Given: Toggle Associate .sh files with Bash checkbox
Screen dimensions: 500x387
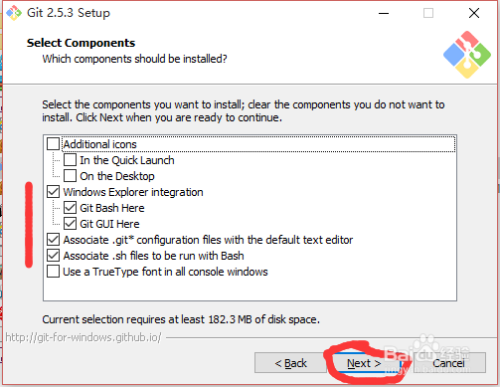Looking at the screenshot, I should tap(53, 256).
